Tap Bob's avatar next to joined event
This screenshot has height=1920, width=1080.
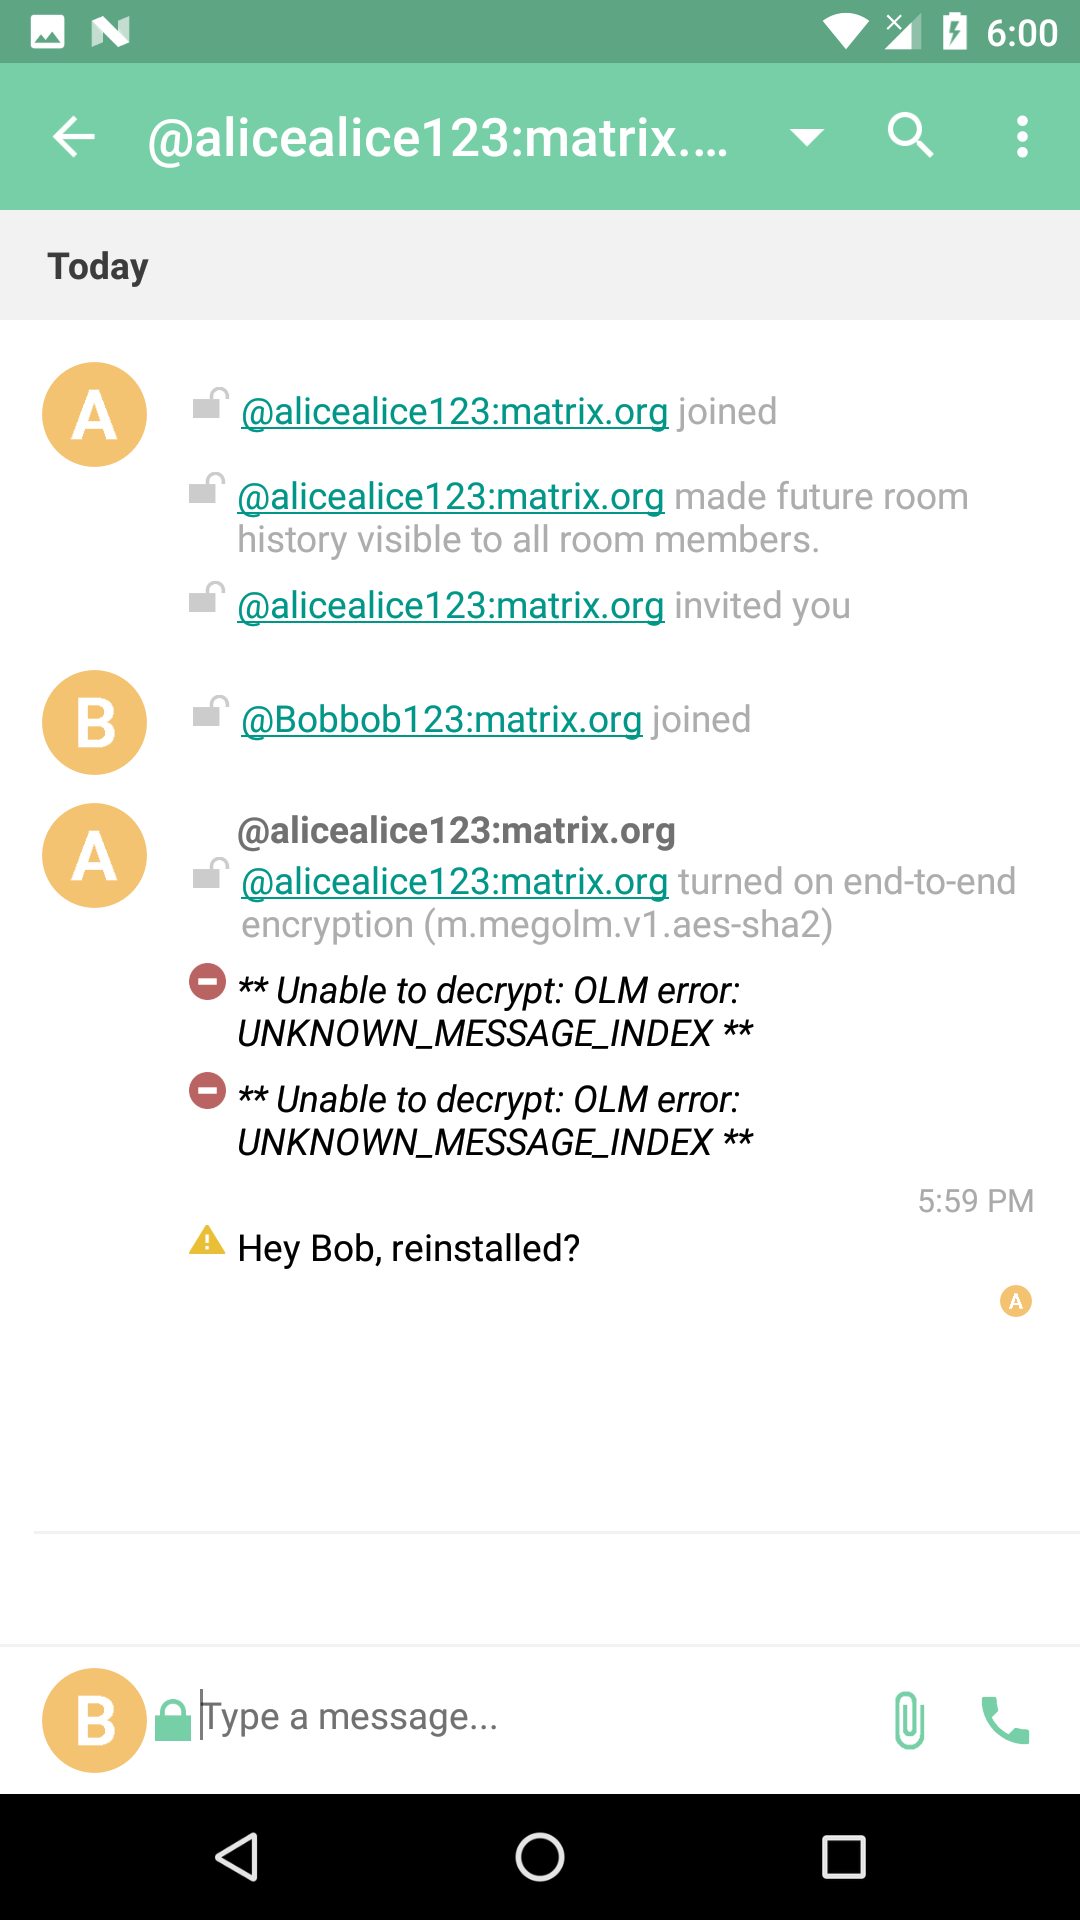(x=94, y=722)
